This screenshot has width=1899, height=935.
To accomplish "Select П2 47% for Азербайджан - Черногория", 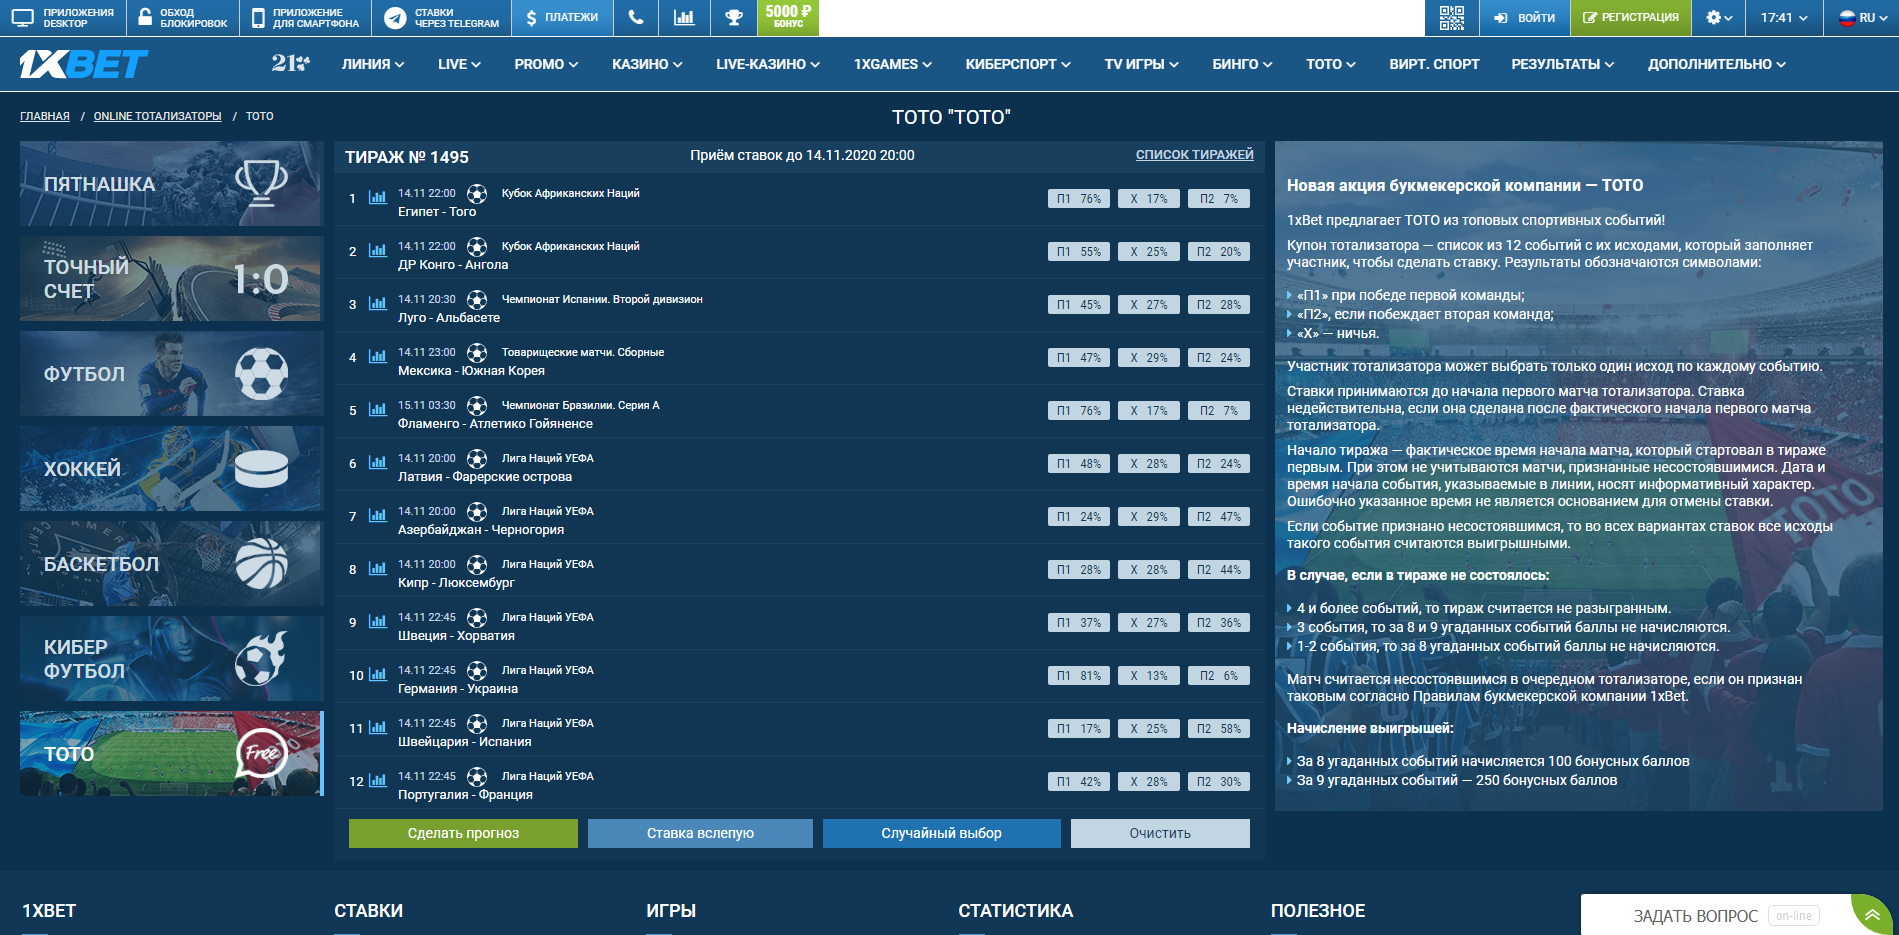I will click(x=1219, y=517).
